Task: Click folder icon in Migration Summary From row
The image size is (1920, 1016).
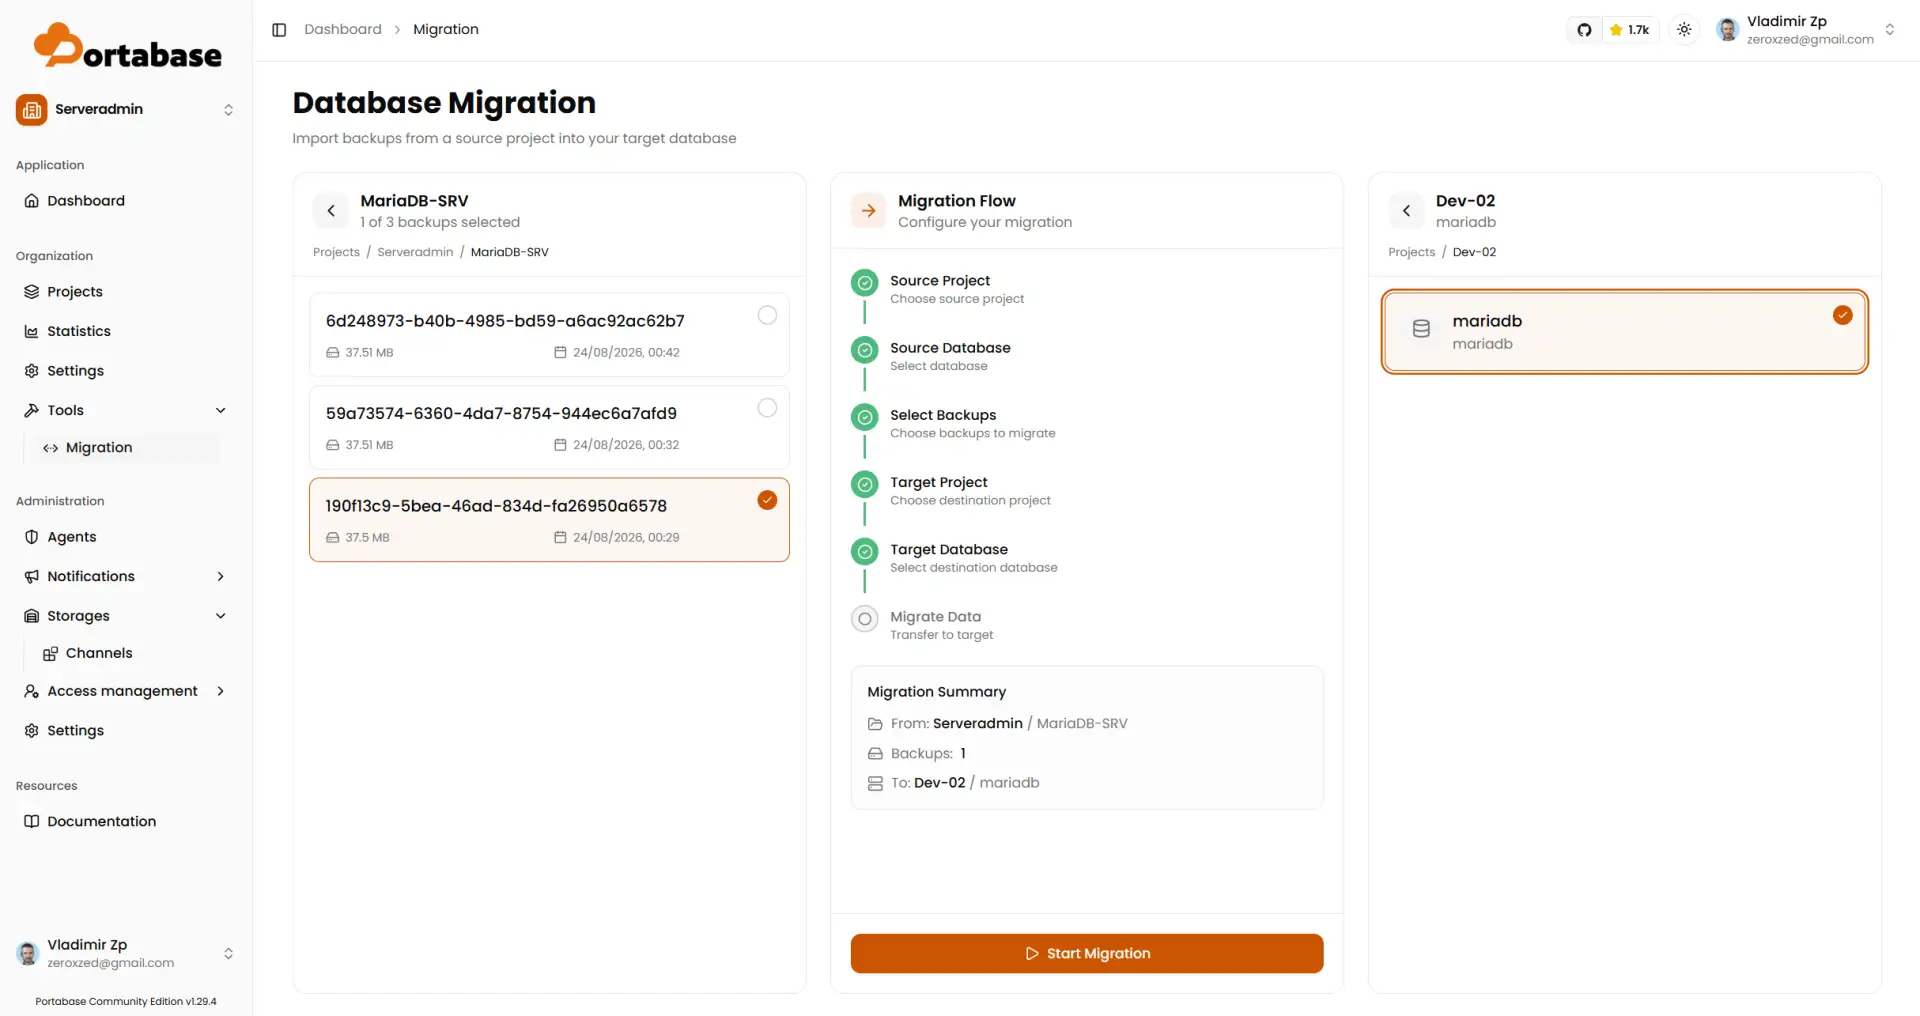Action: point(875,724)
